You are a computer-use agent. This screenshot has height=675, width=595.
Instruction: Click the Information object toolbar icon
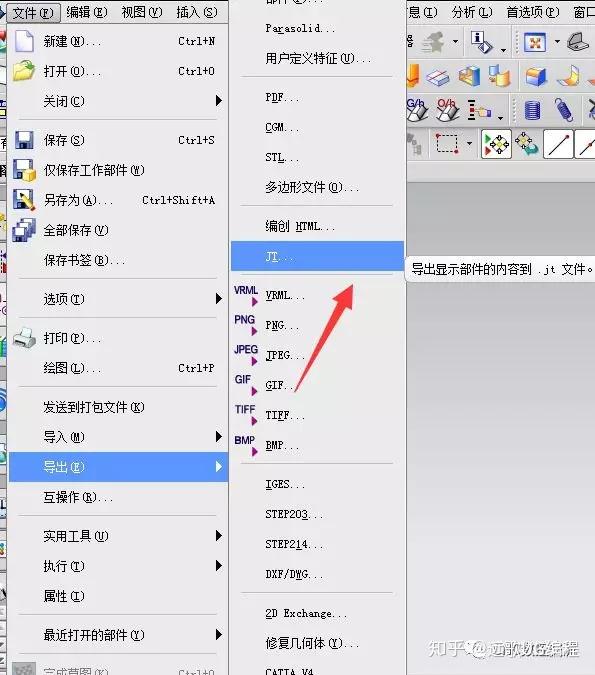point(481,42)
